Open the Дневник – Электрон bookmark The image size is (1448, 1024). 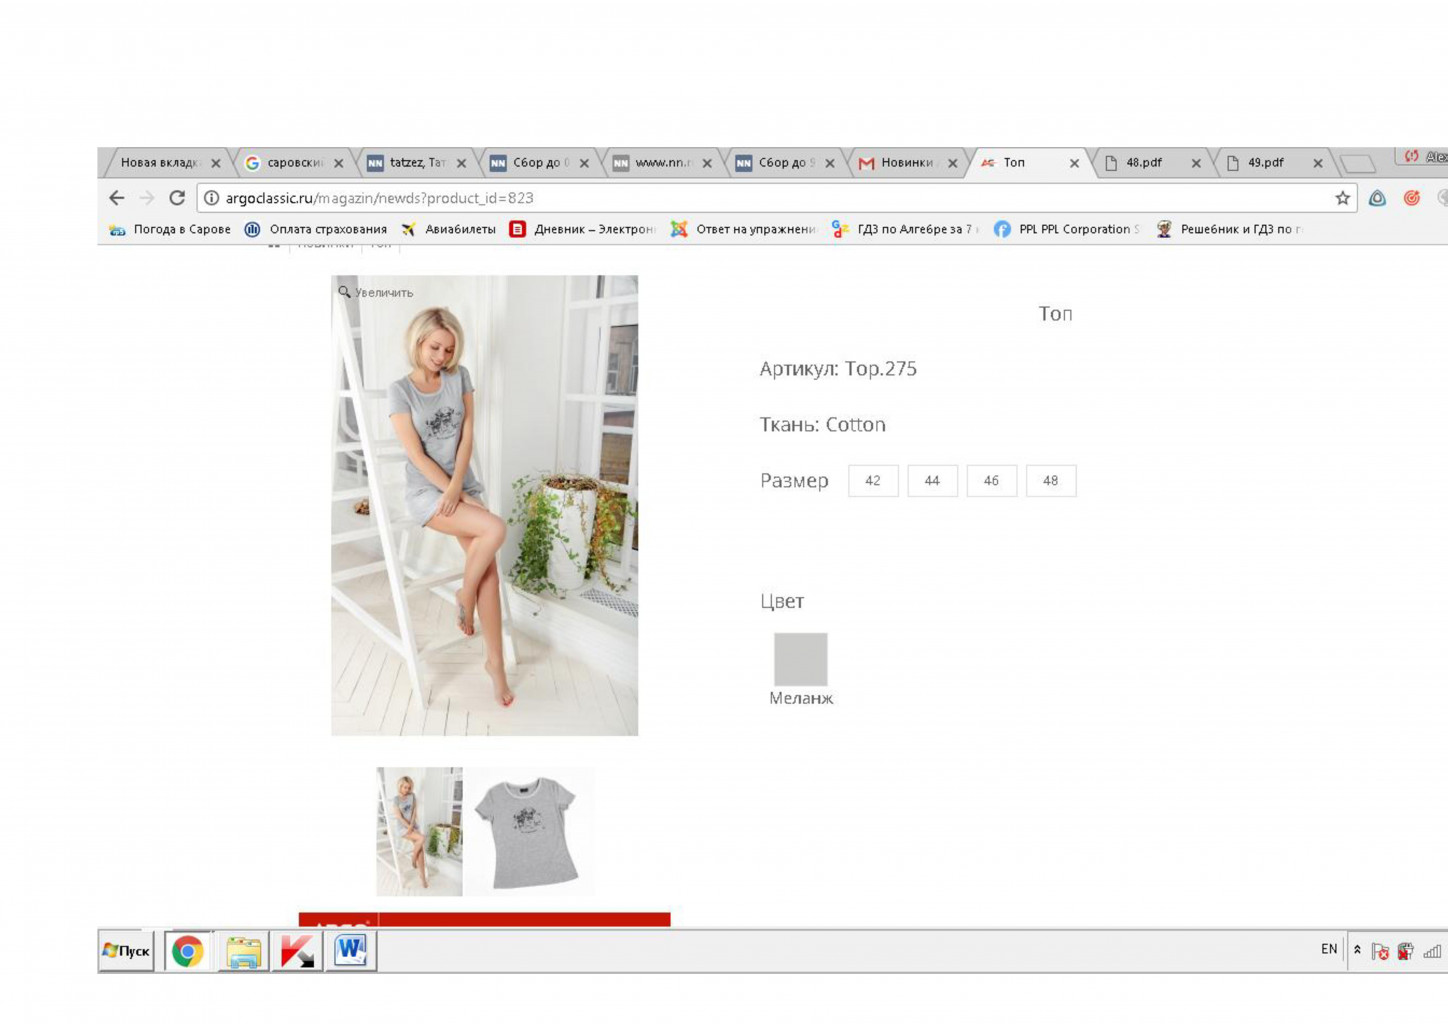tap(582, 229)
